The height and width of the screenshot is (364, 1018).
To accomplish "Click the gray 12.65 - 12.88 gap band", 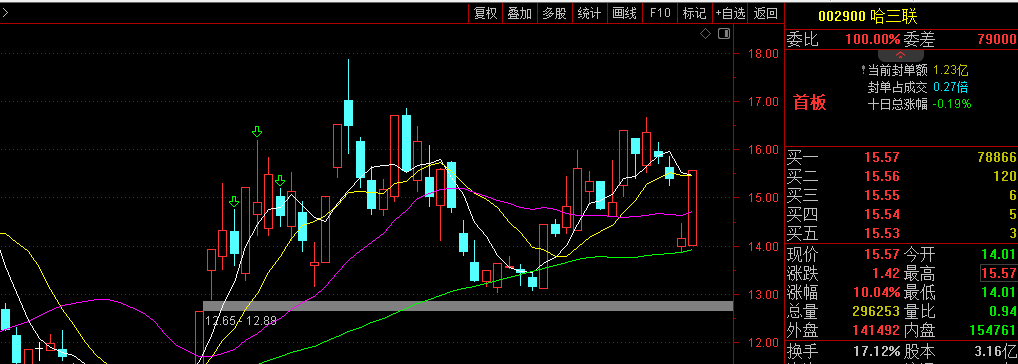I will pos(467,306).
